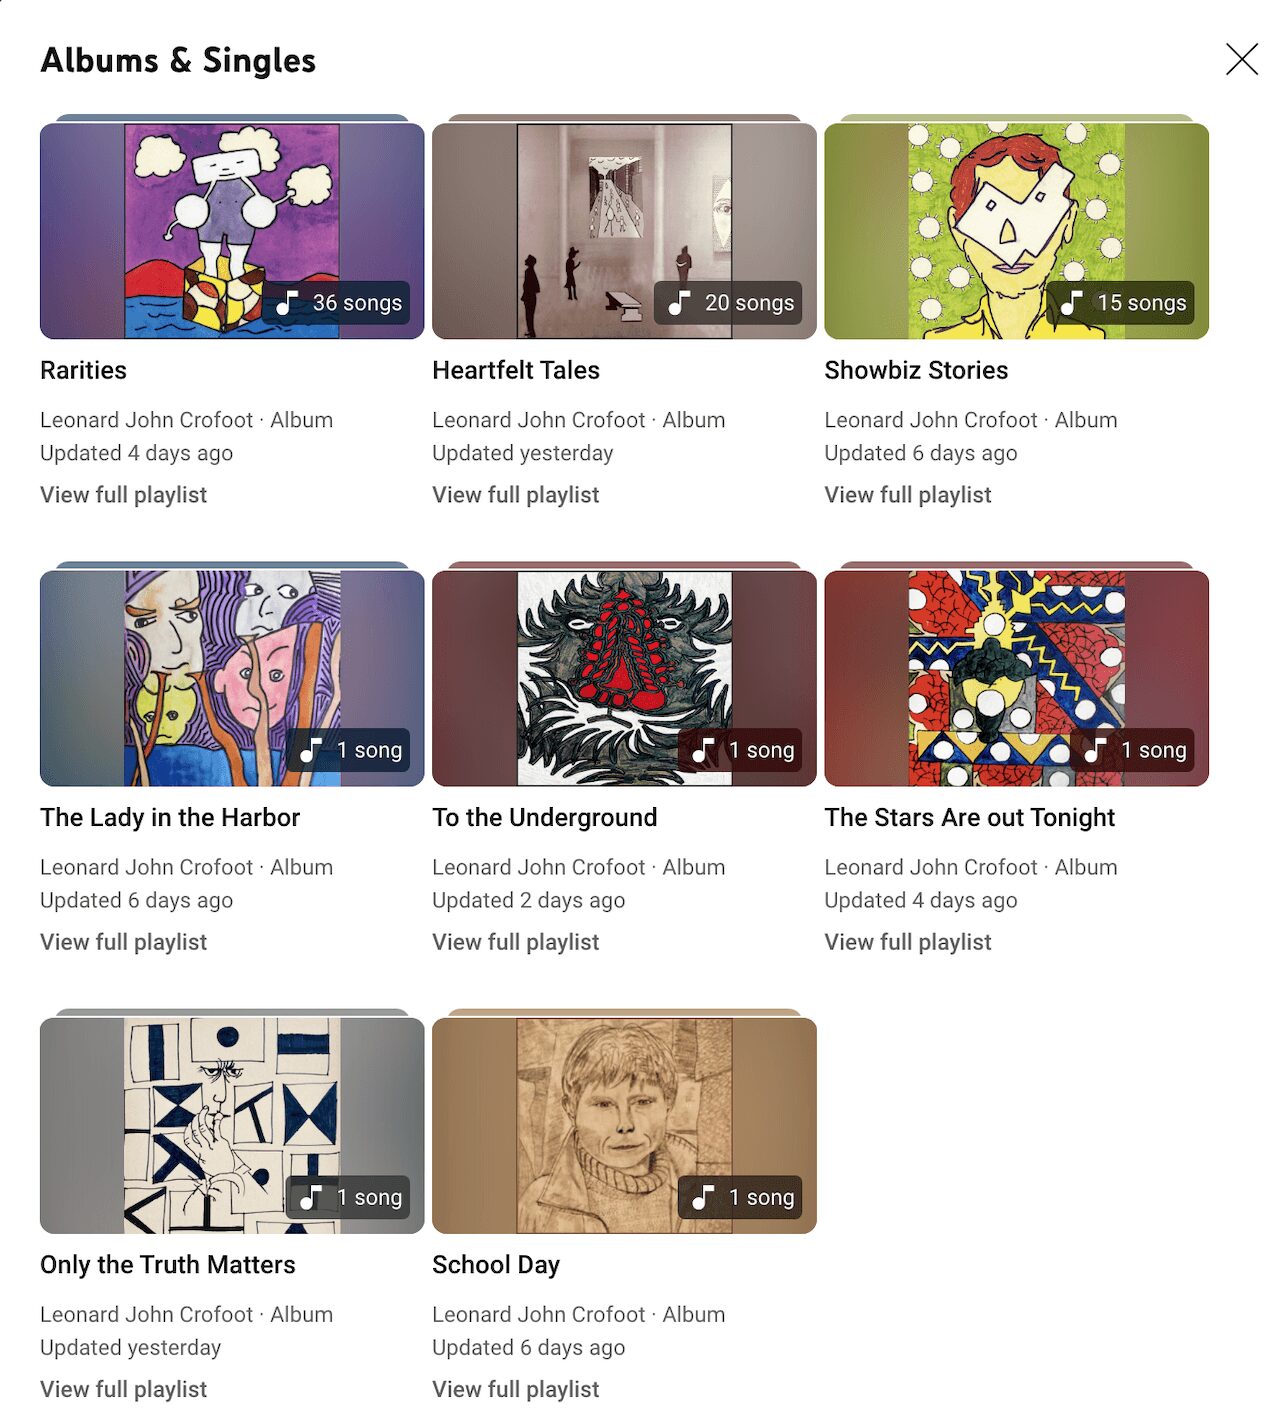The image size is (1278, 1426).
Task: Open the Showbiz Stories album title
Action: 916,370
